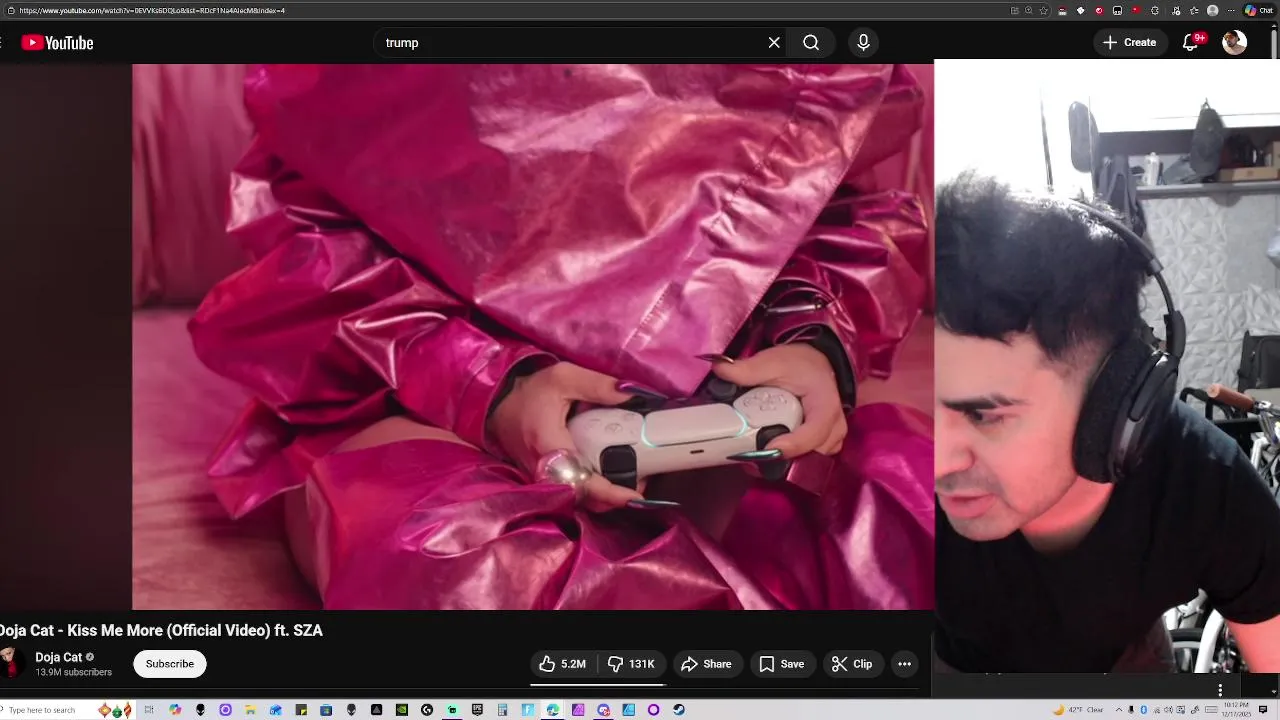Screen dimensions: 1280x720
Task: Open browser extensions puzzle icon
Action: (1155, 10)
